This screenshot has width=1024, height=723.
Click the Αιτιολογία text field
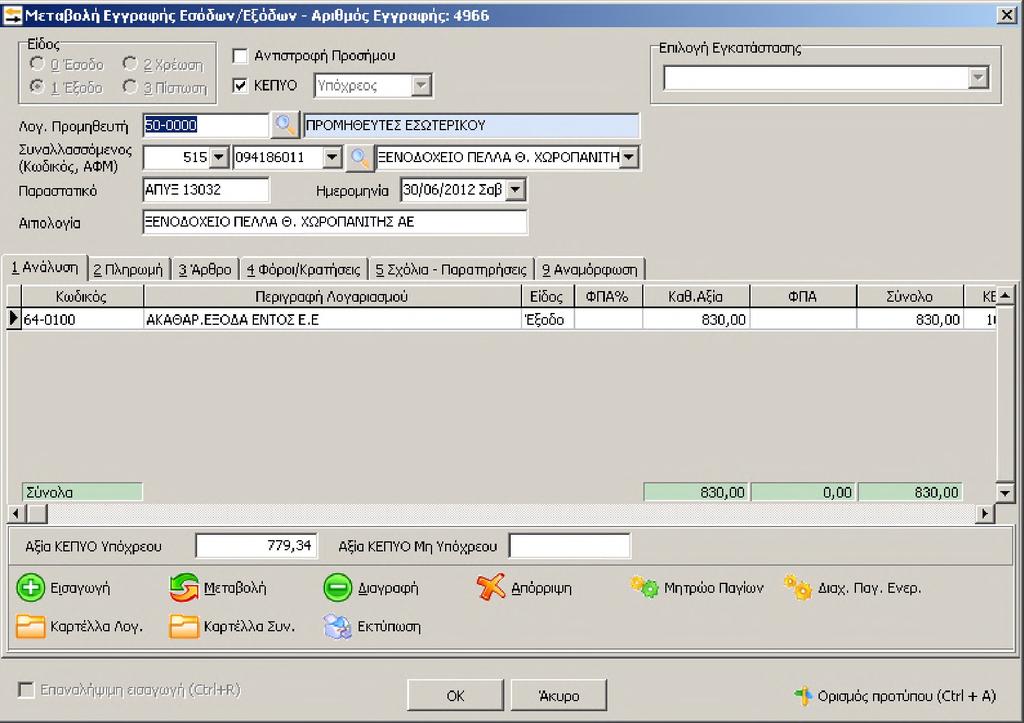click(x=334, y=222)
